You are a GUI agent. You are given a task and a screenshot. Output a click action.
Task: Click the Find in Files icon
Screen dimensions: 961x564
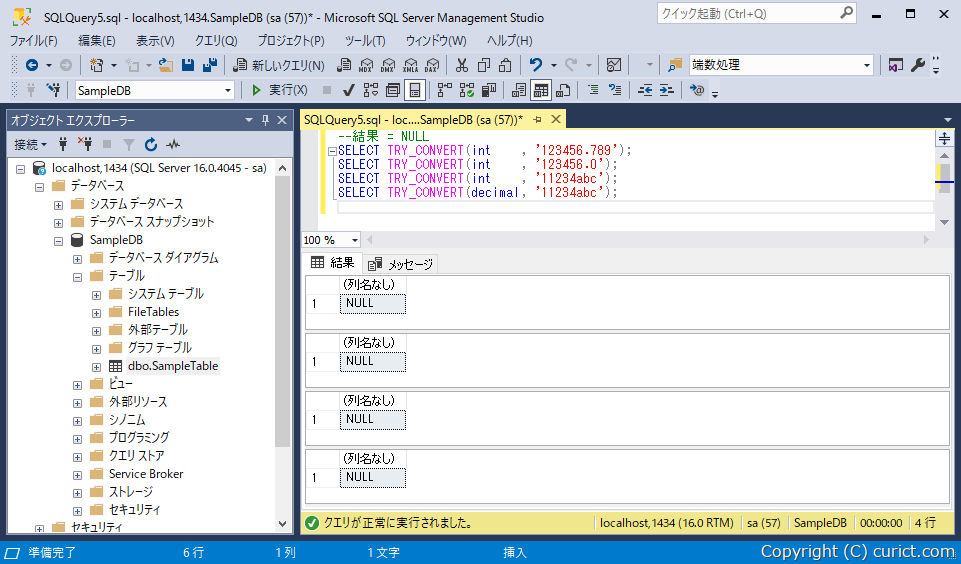675,65
